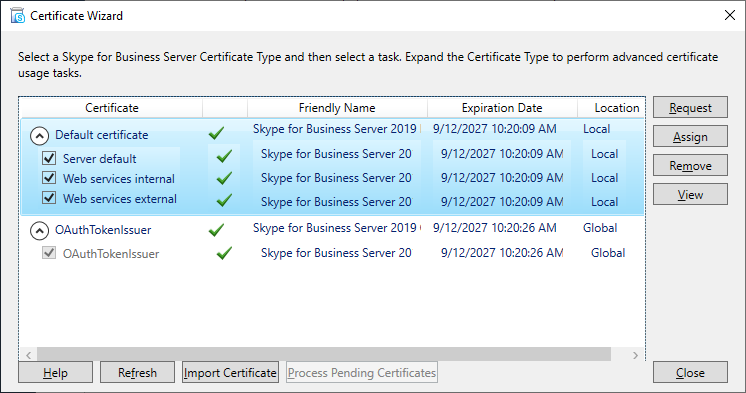Click green checkmark beside Server default
The width and height of the screenshot is (746, 393).
click(x=224, y=156)
